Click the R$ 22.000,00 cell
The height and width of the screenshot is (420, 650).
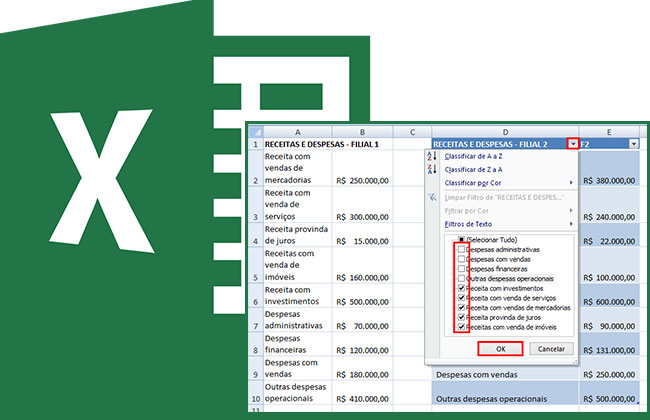coord(609,235)
